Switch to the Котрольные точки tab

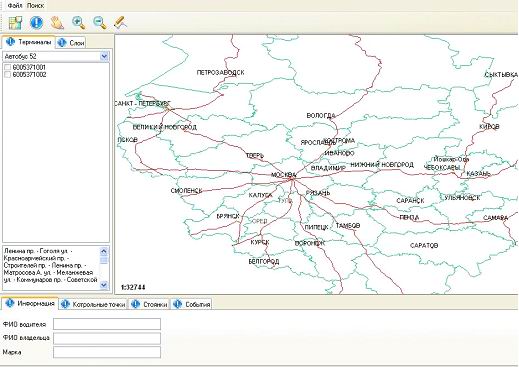pyautogui.click(x=93, y=304)
